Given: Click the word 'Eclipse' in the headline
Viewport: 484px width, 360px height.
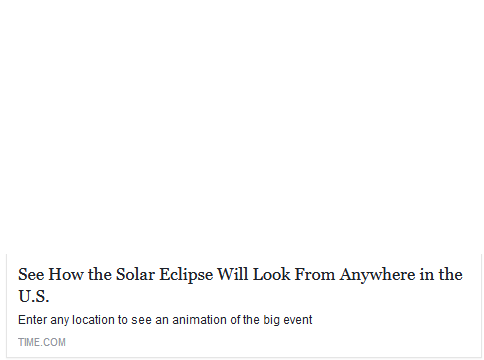Looking at the screenshot, I should pos(186,275).
